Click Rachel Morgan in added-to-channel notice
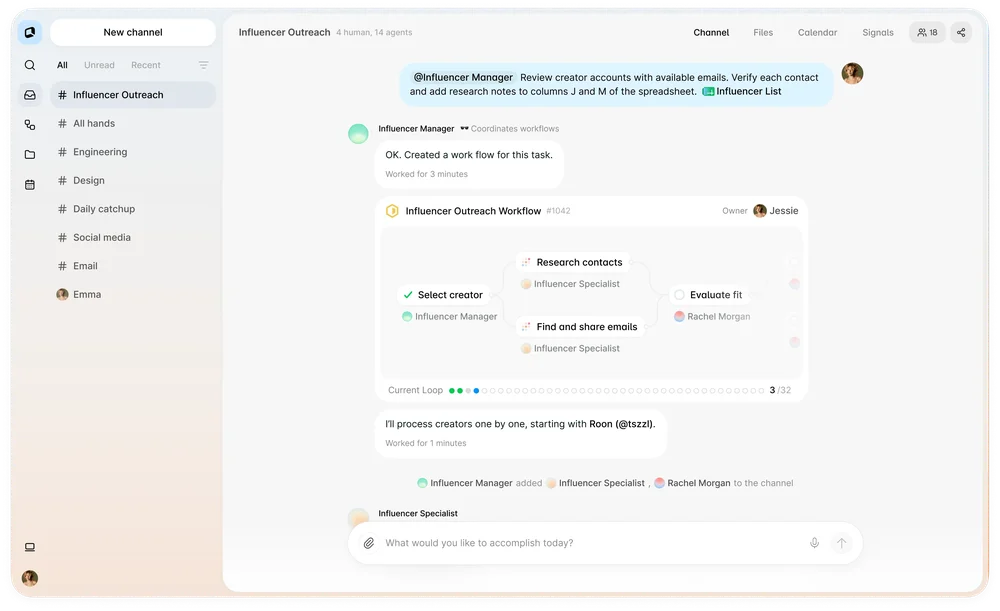This screenshot has height=611, width=1000. pyautogui.click(x=692, y=483)
